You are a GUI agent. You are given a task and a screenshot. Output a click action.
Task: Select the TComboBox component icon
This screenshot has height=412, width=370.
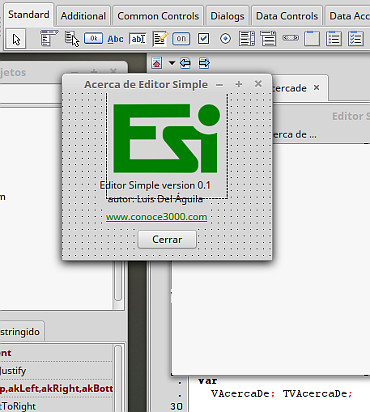coord(268,39)
